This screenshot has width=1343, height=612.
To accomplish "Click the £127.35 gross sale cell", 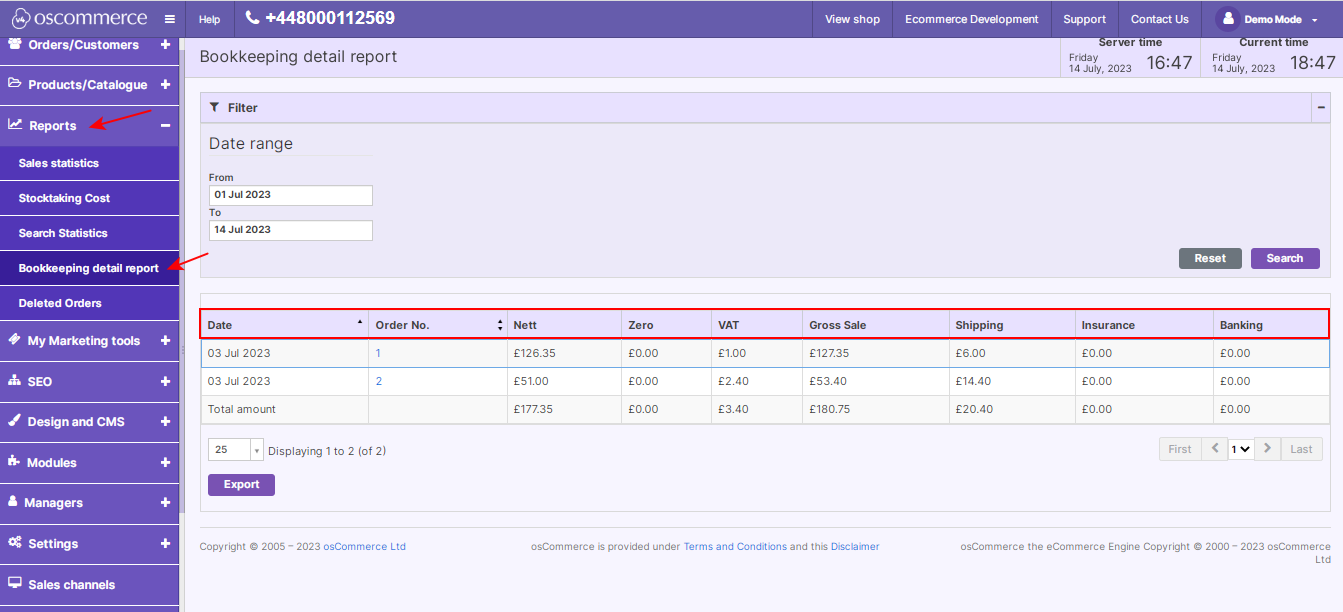I will point(876,353).
